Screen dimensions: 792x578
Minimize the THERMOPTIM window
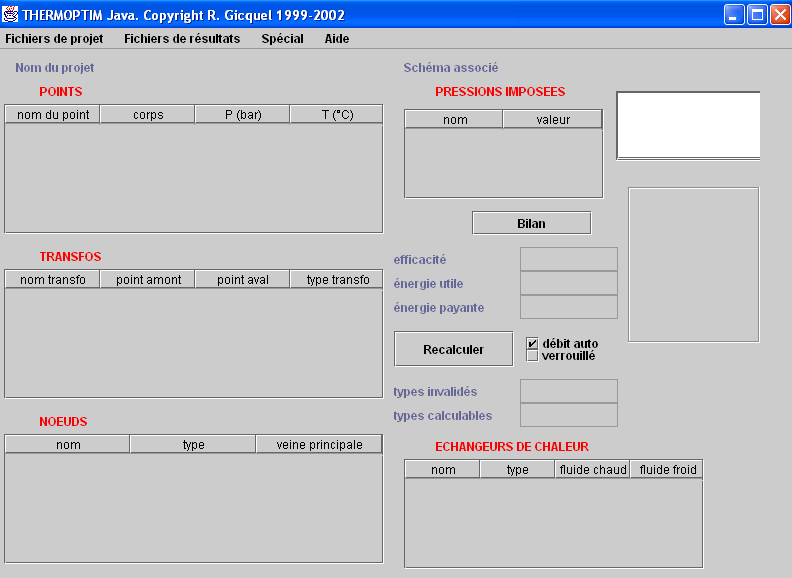tap(733, 15)
